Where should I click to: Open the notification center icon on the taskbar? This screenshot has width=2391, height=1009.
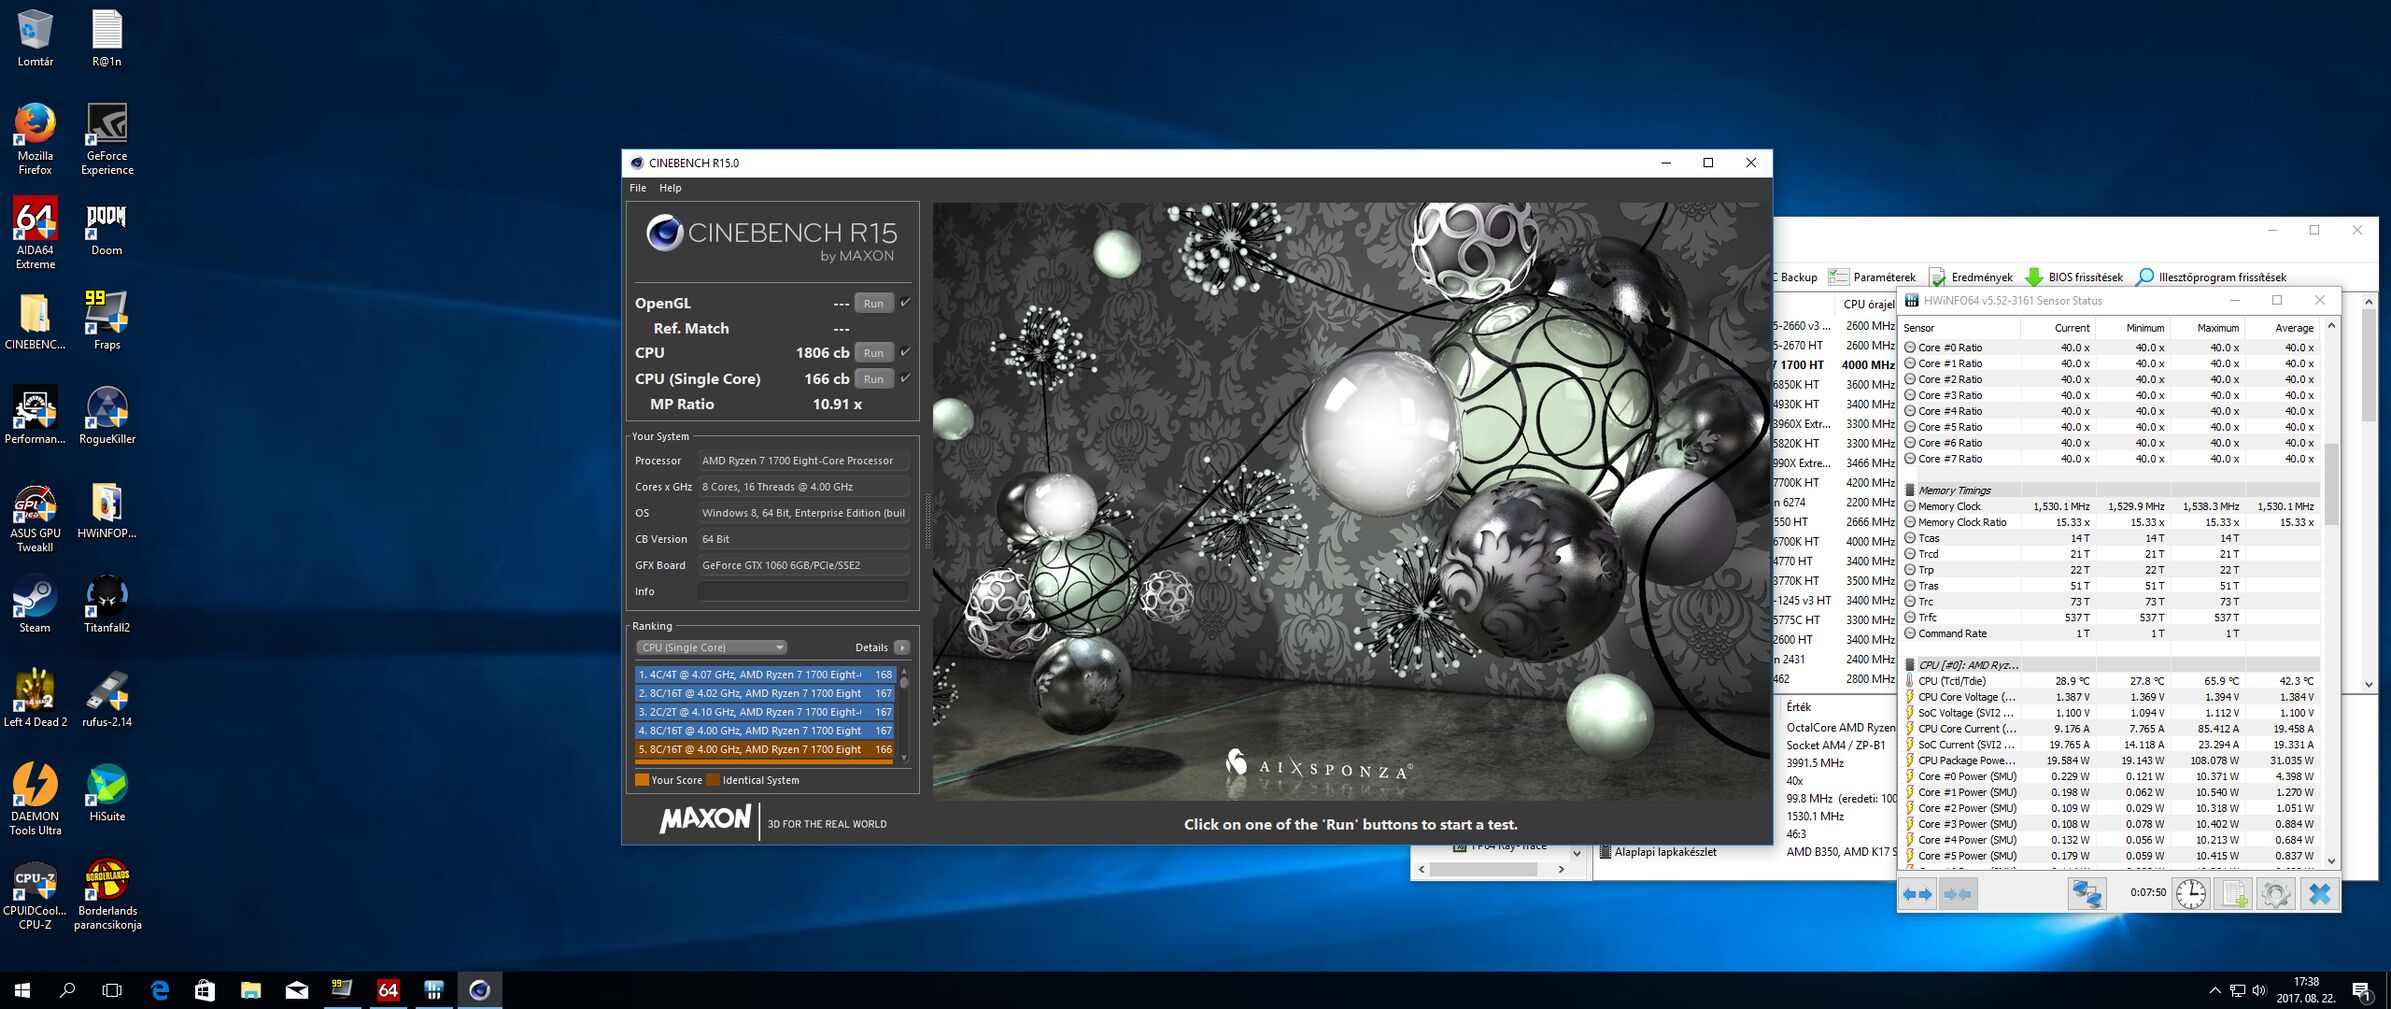2362,991
